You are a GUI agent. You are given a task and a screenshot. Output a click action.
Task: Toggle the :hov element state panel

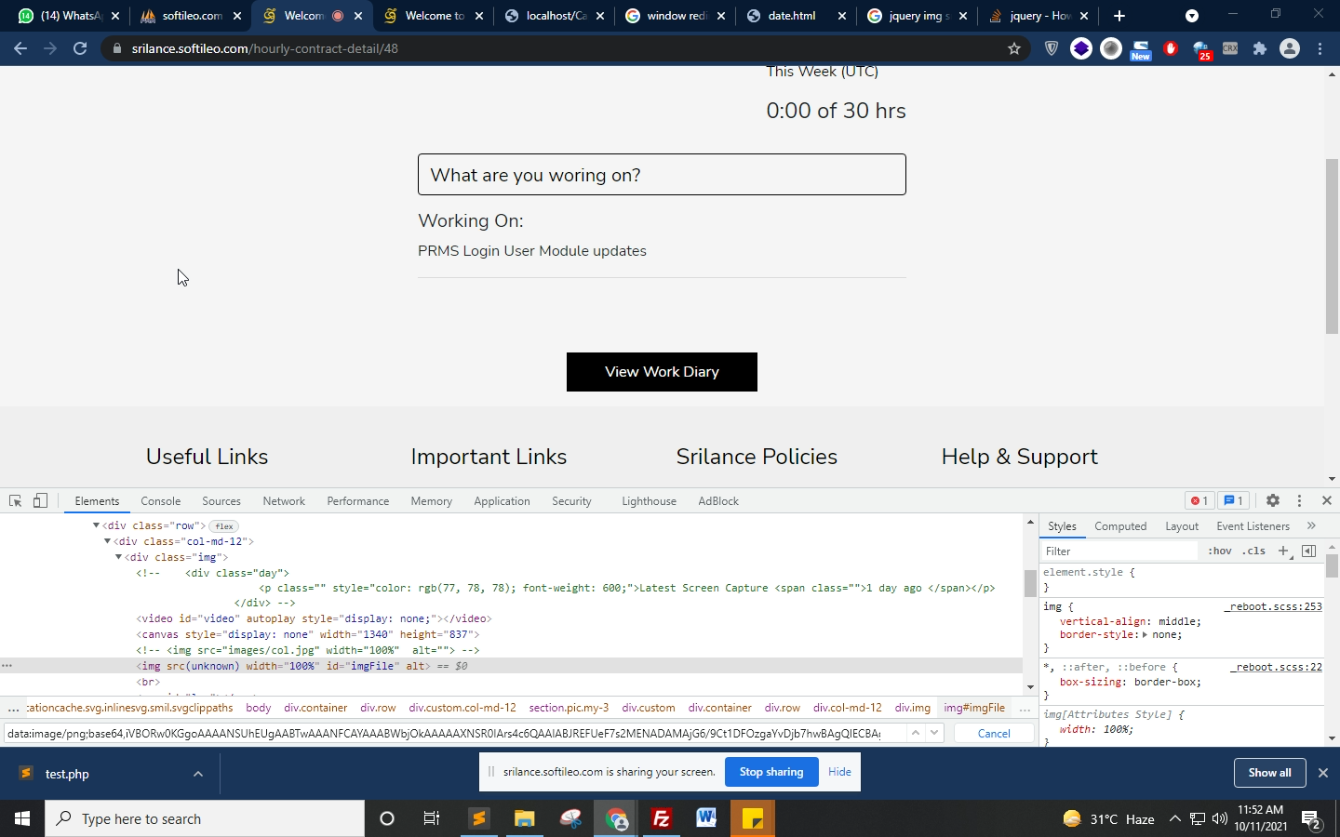[x=1219, y=551]
